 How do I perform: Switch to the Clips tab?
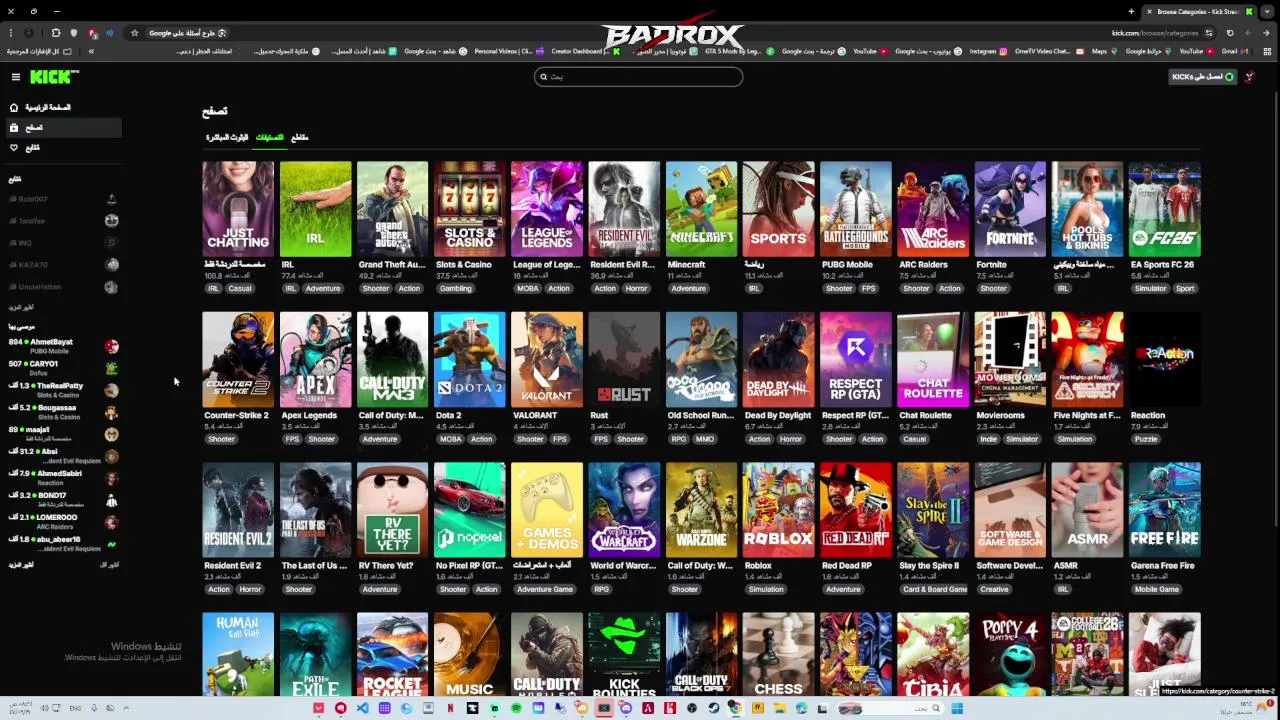pos(299,137)
